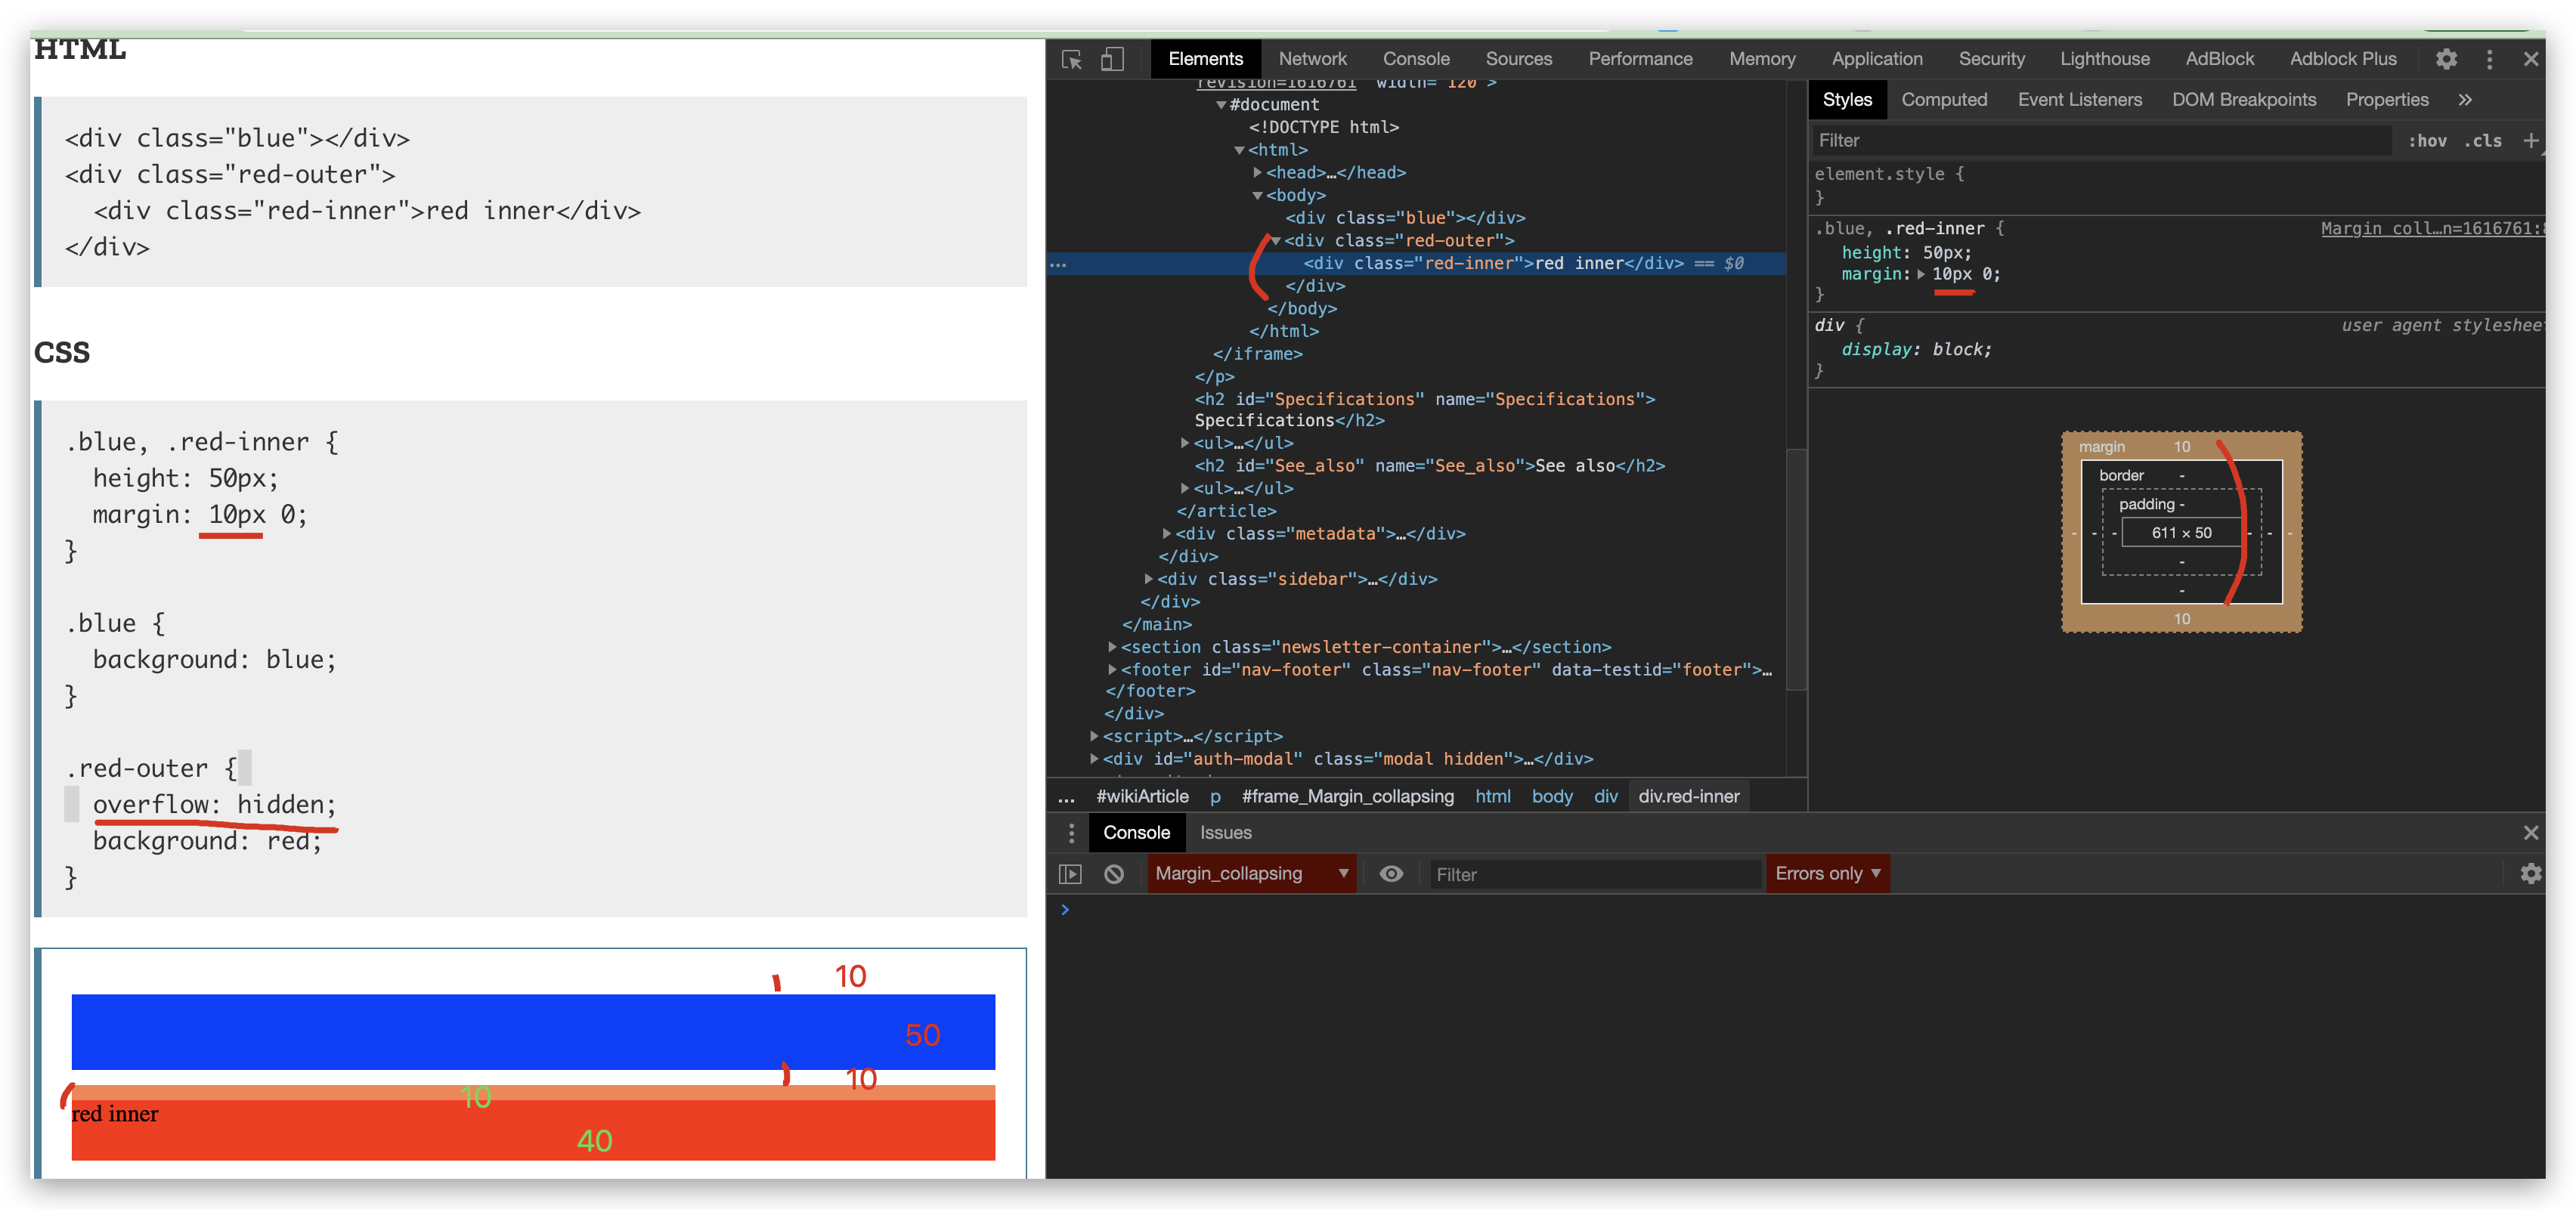Close the console drawer
The width and height of the screenshot is (2576, 1209).
2531,833
